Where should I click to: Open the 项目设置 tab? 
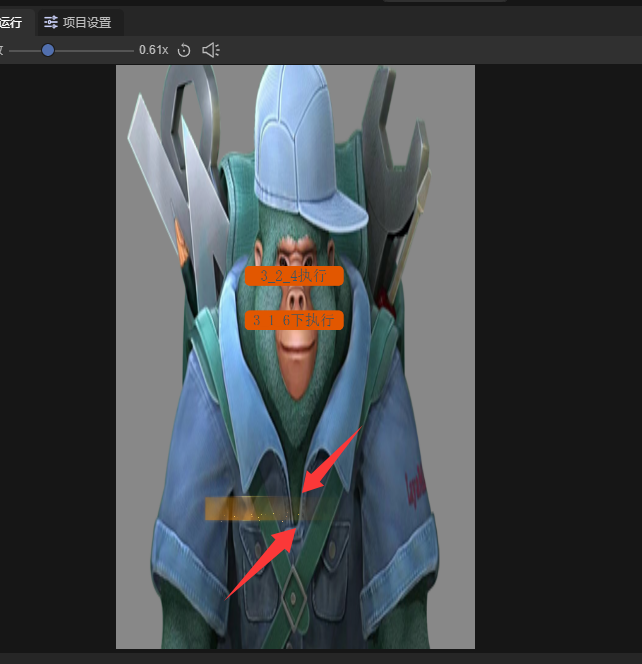pos(86,22)
